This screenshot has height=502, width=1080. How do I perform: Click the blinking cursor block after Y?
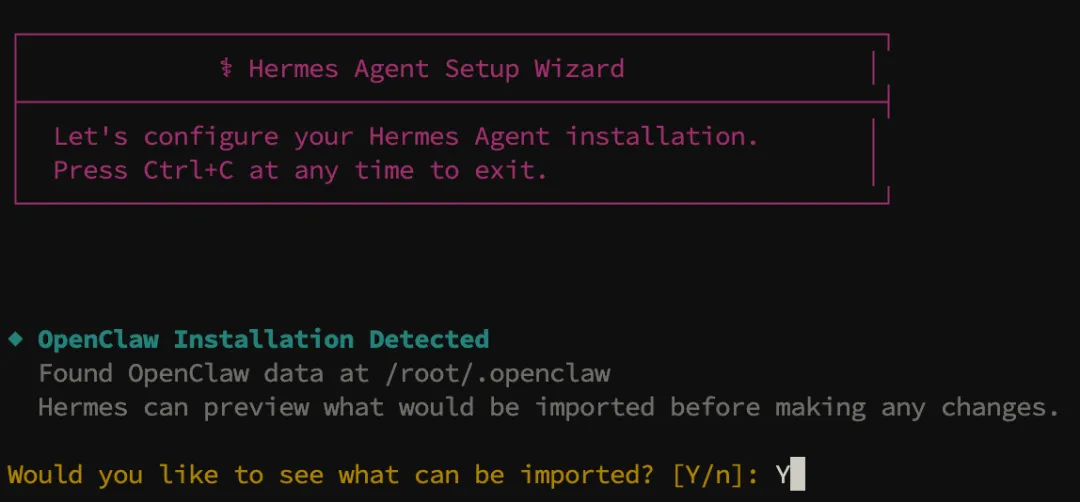797,474
